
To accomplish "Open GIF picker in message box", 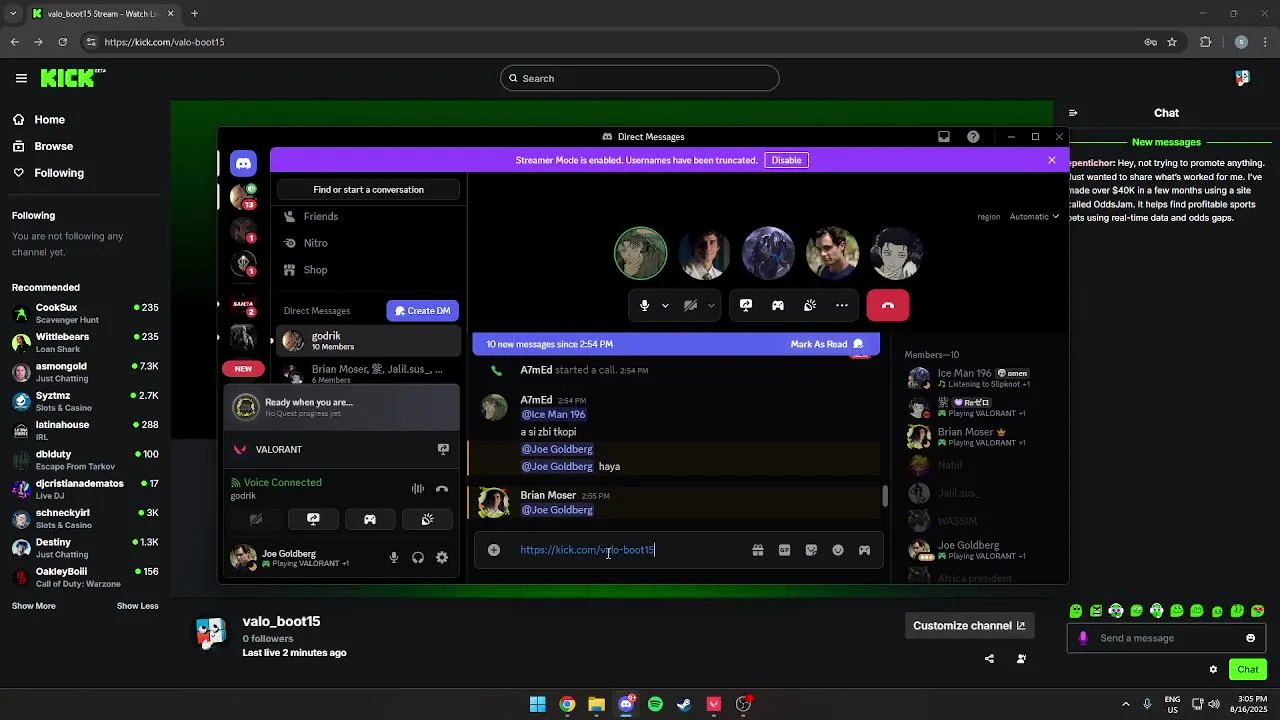I will (785, 550).
